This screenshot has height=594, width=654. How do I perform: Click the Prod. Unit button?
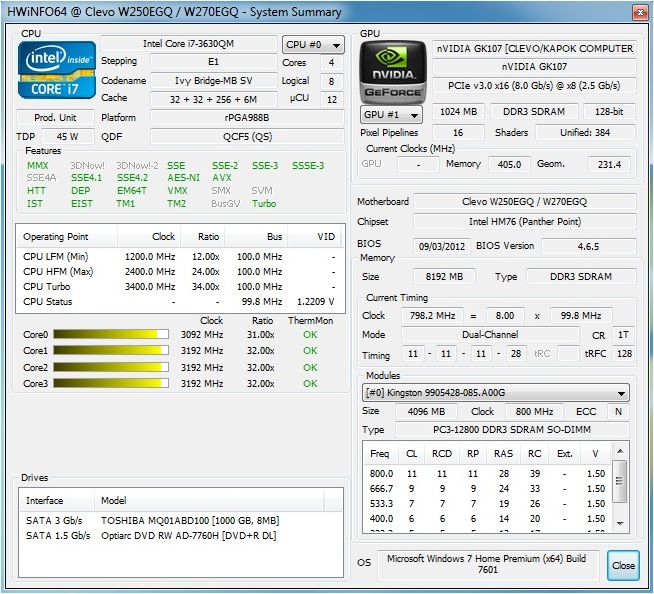pos(55,118)
